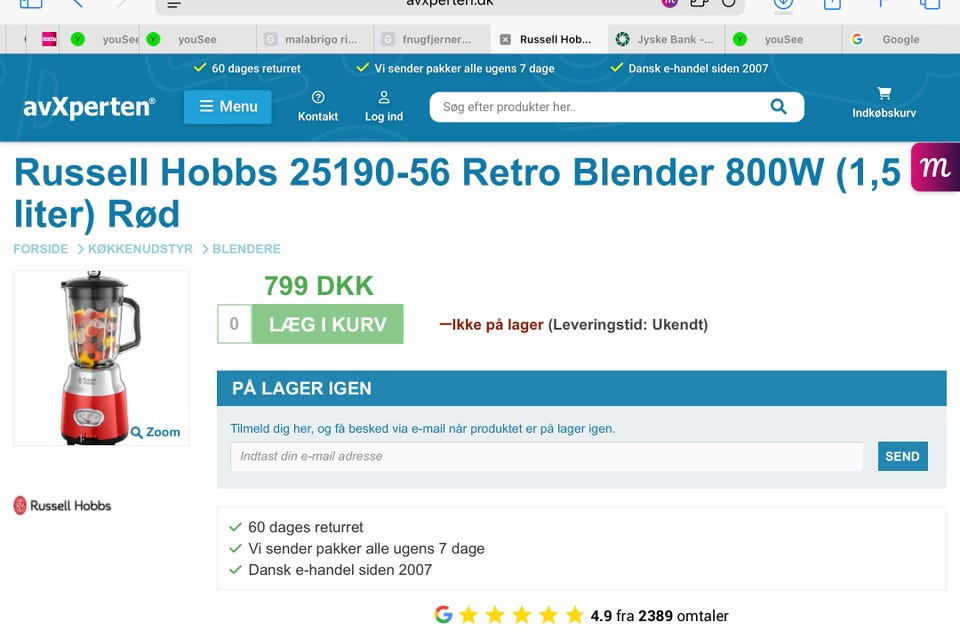The width and height of the screenshot is (960, 638).
Task: Open the pinned pink tab icon
Action: point(49,39)
